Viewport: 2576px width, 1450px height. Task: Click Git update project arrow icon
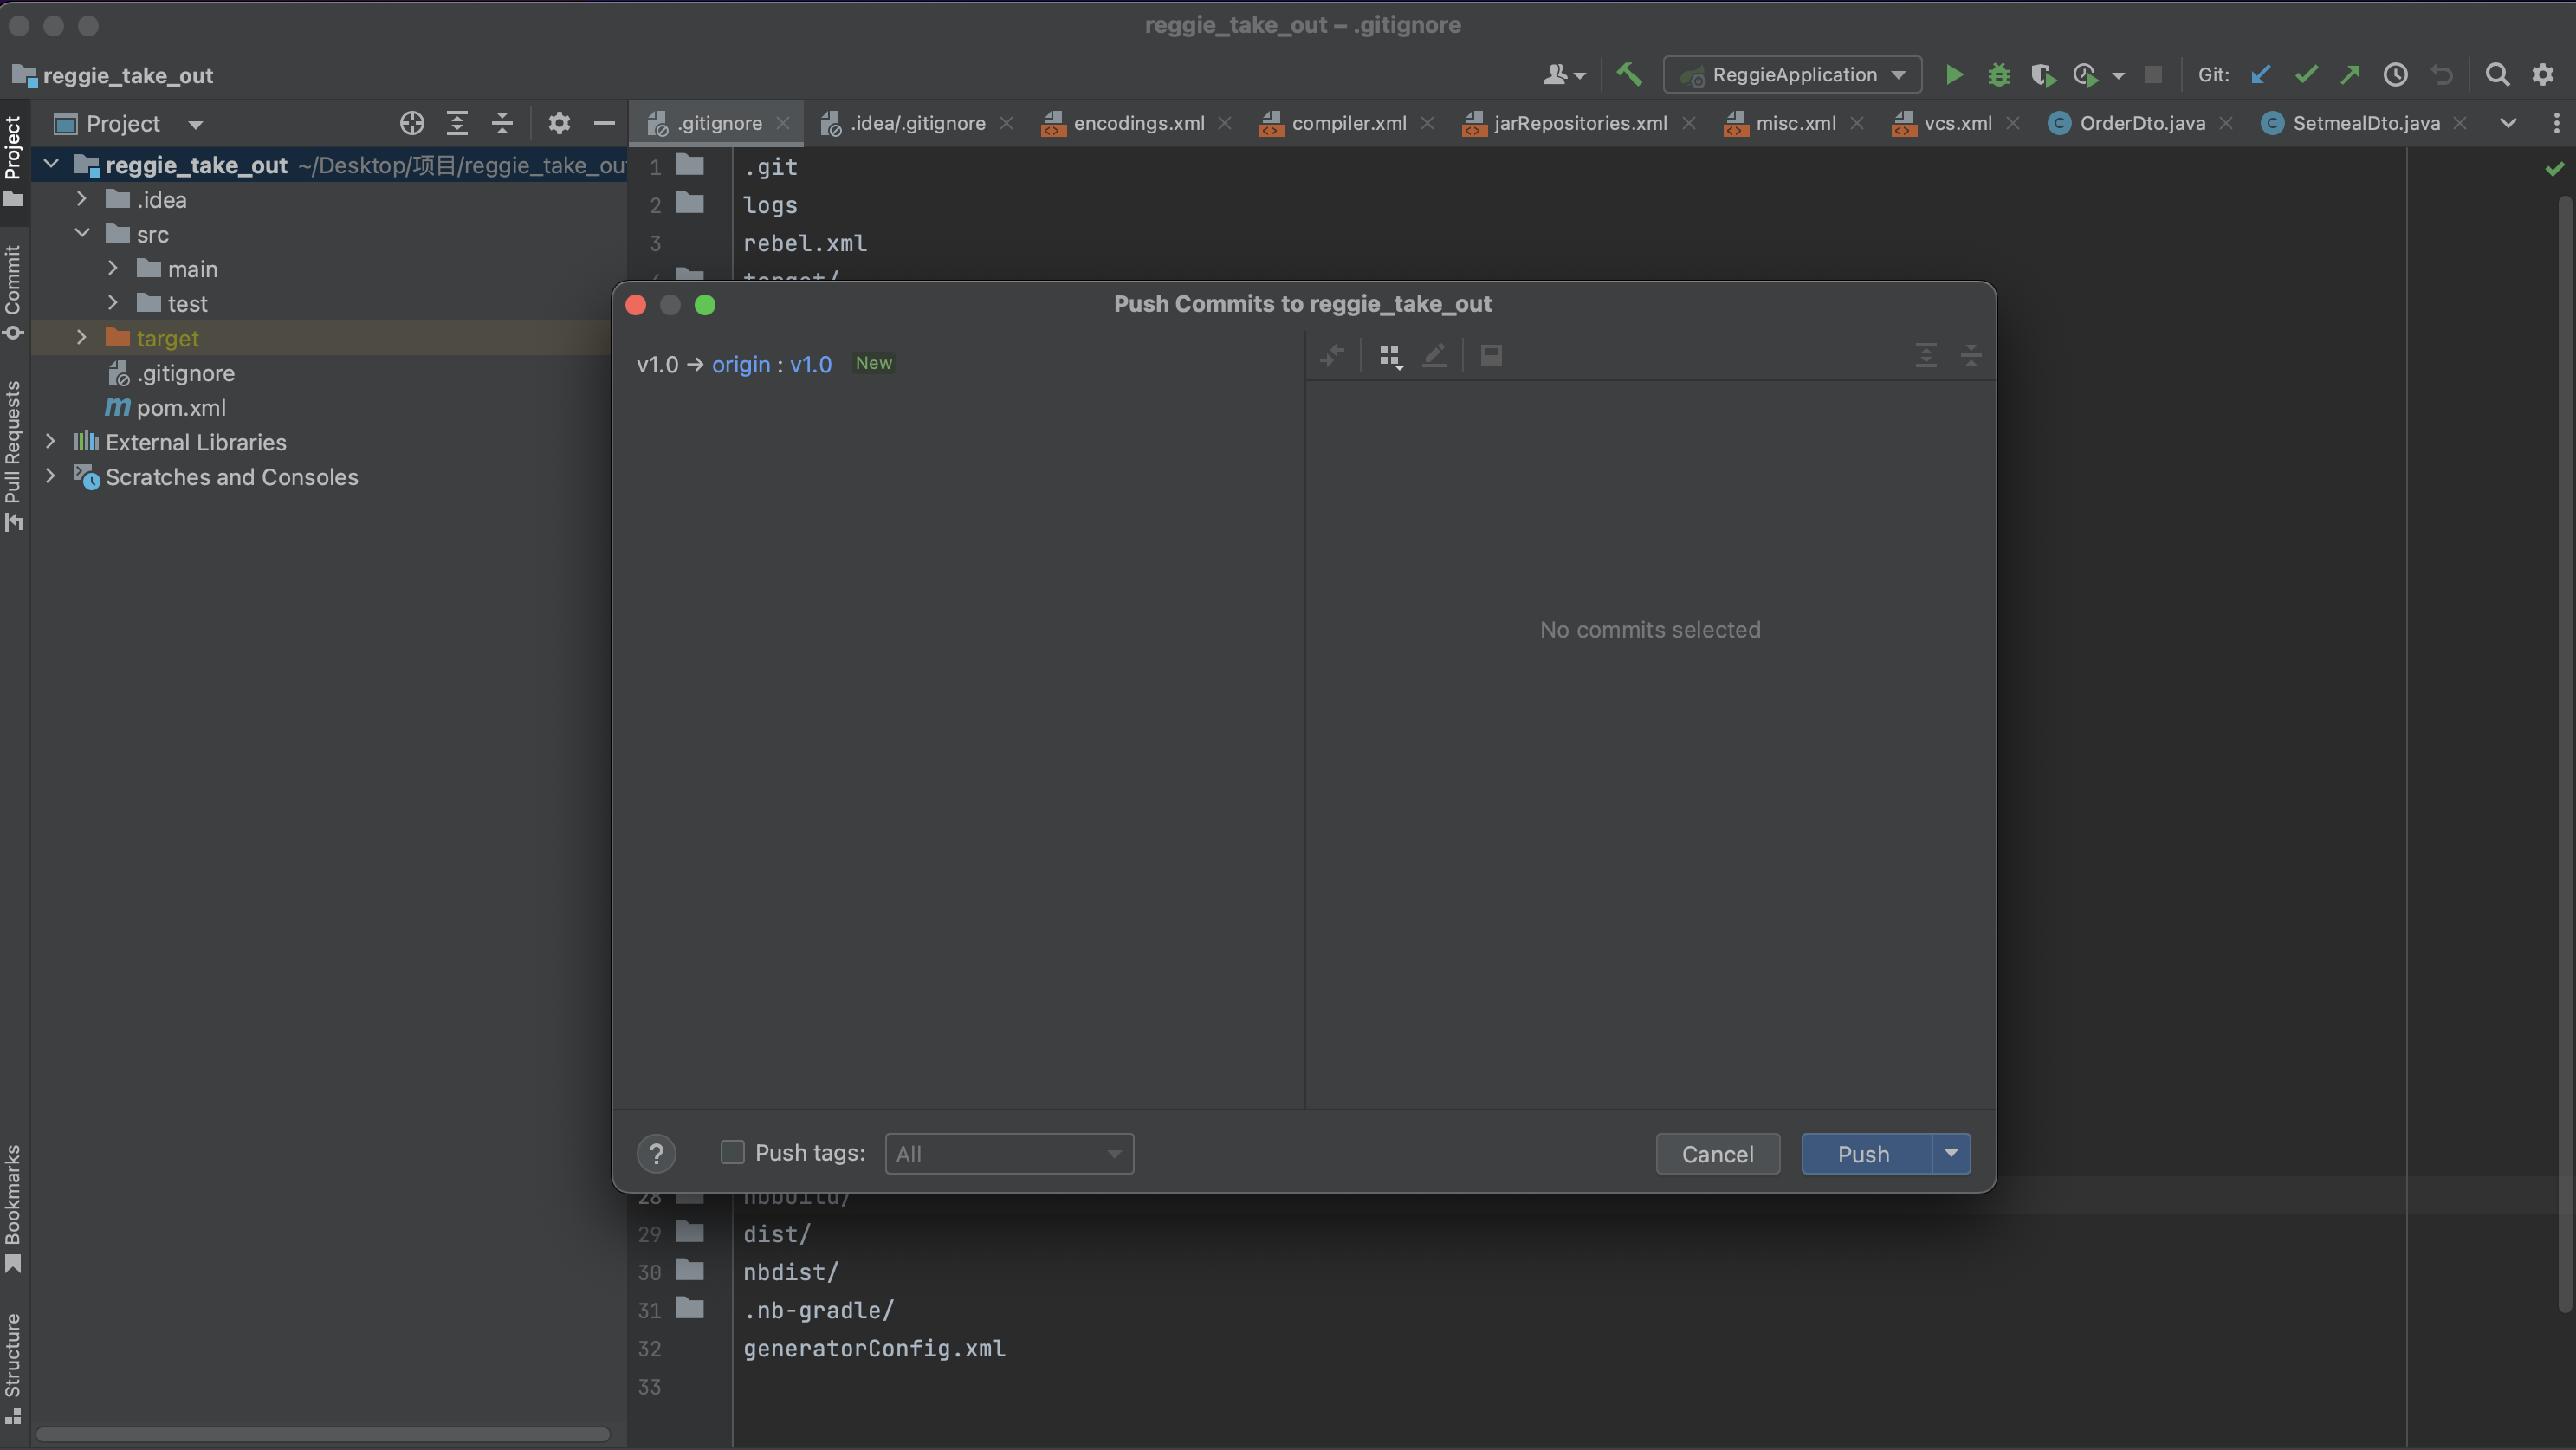2261,74
